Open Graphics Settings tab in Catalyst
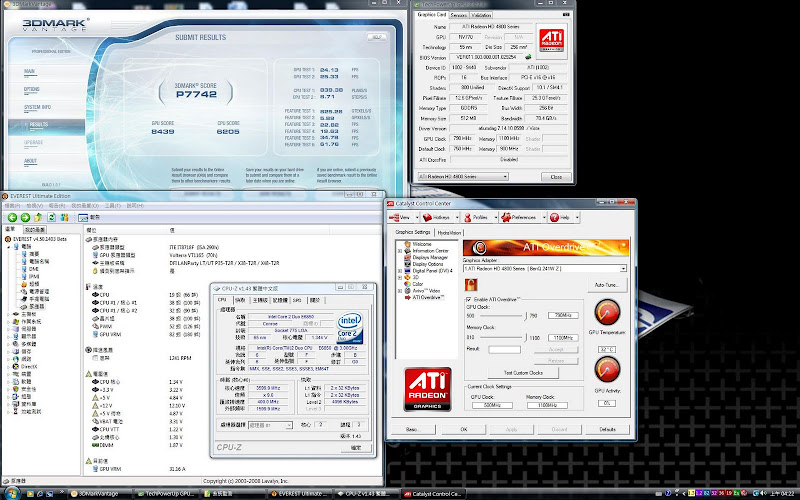The image size is (800, 500). pyautogui.click(x=413, y=232)
